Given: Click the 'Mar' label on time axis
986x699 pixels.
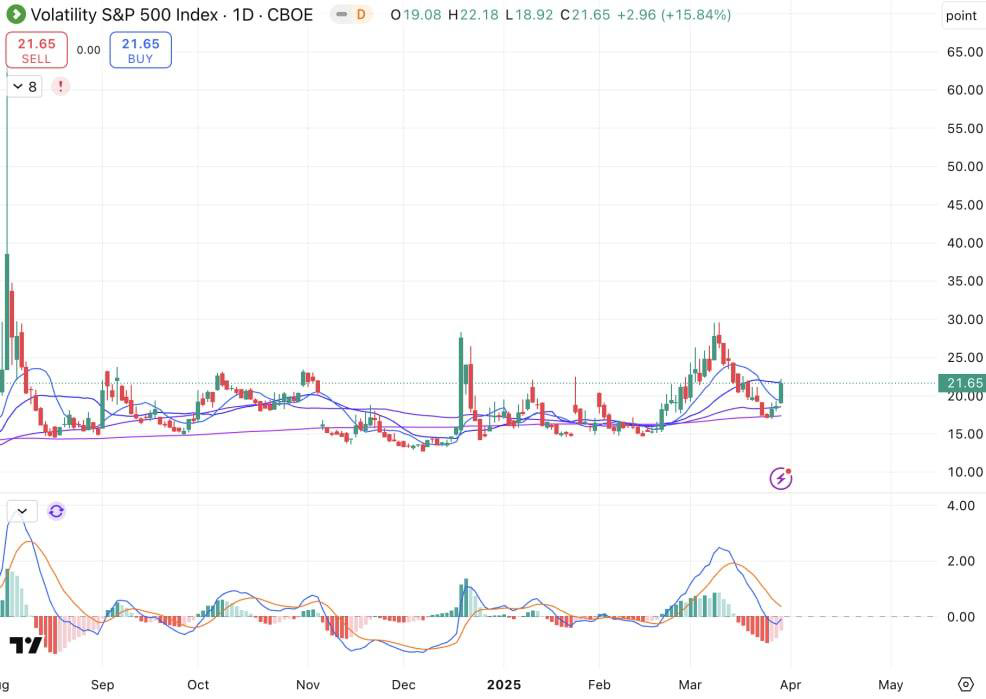Looking at the screenshot, I should (690, 685).
